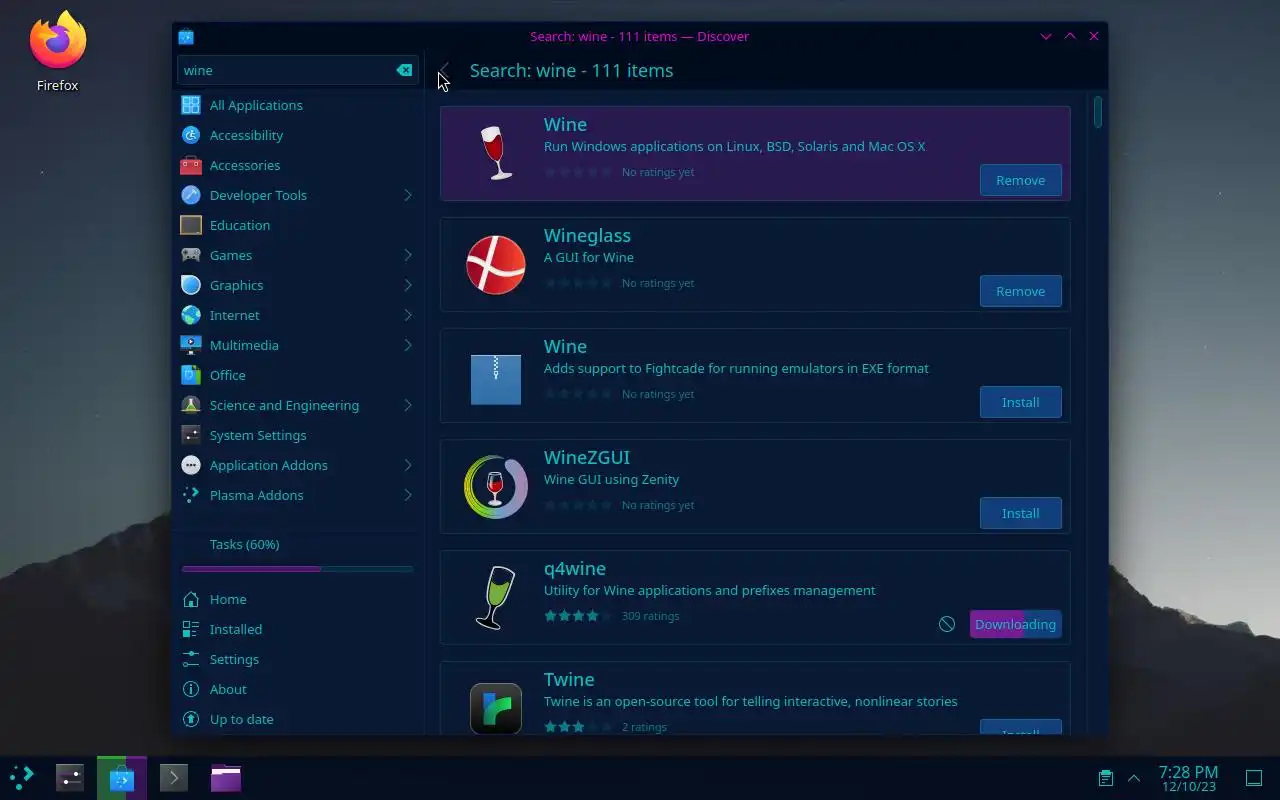Expand the Games category chevron
Viewport: 1280px width, 800px height.
[x=408, y=255]
